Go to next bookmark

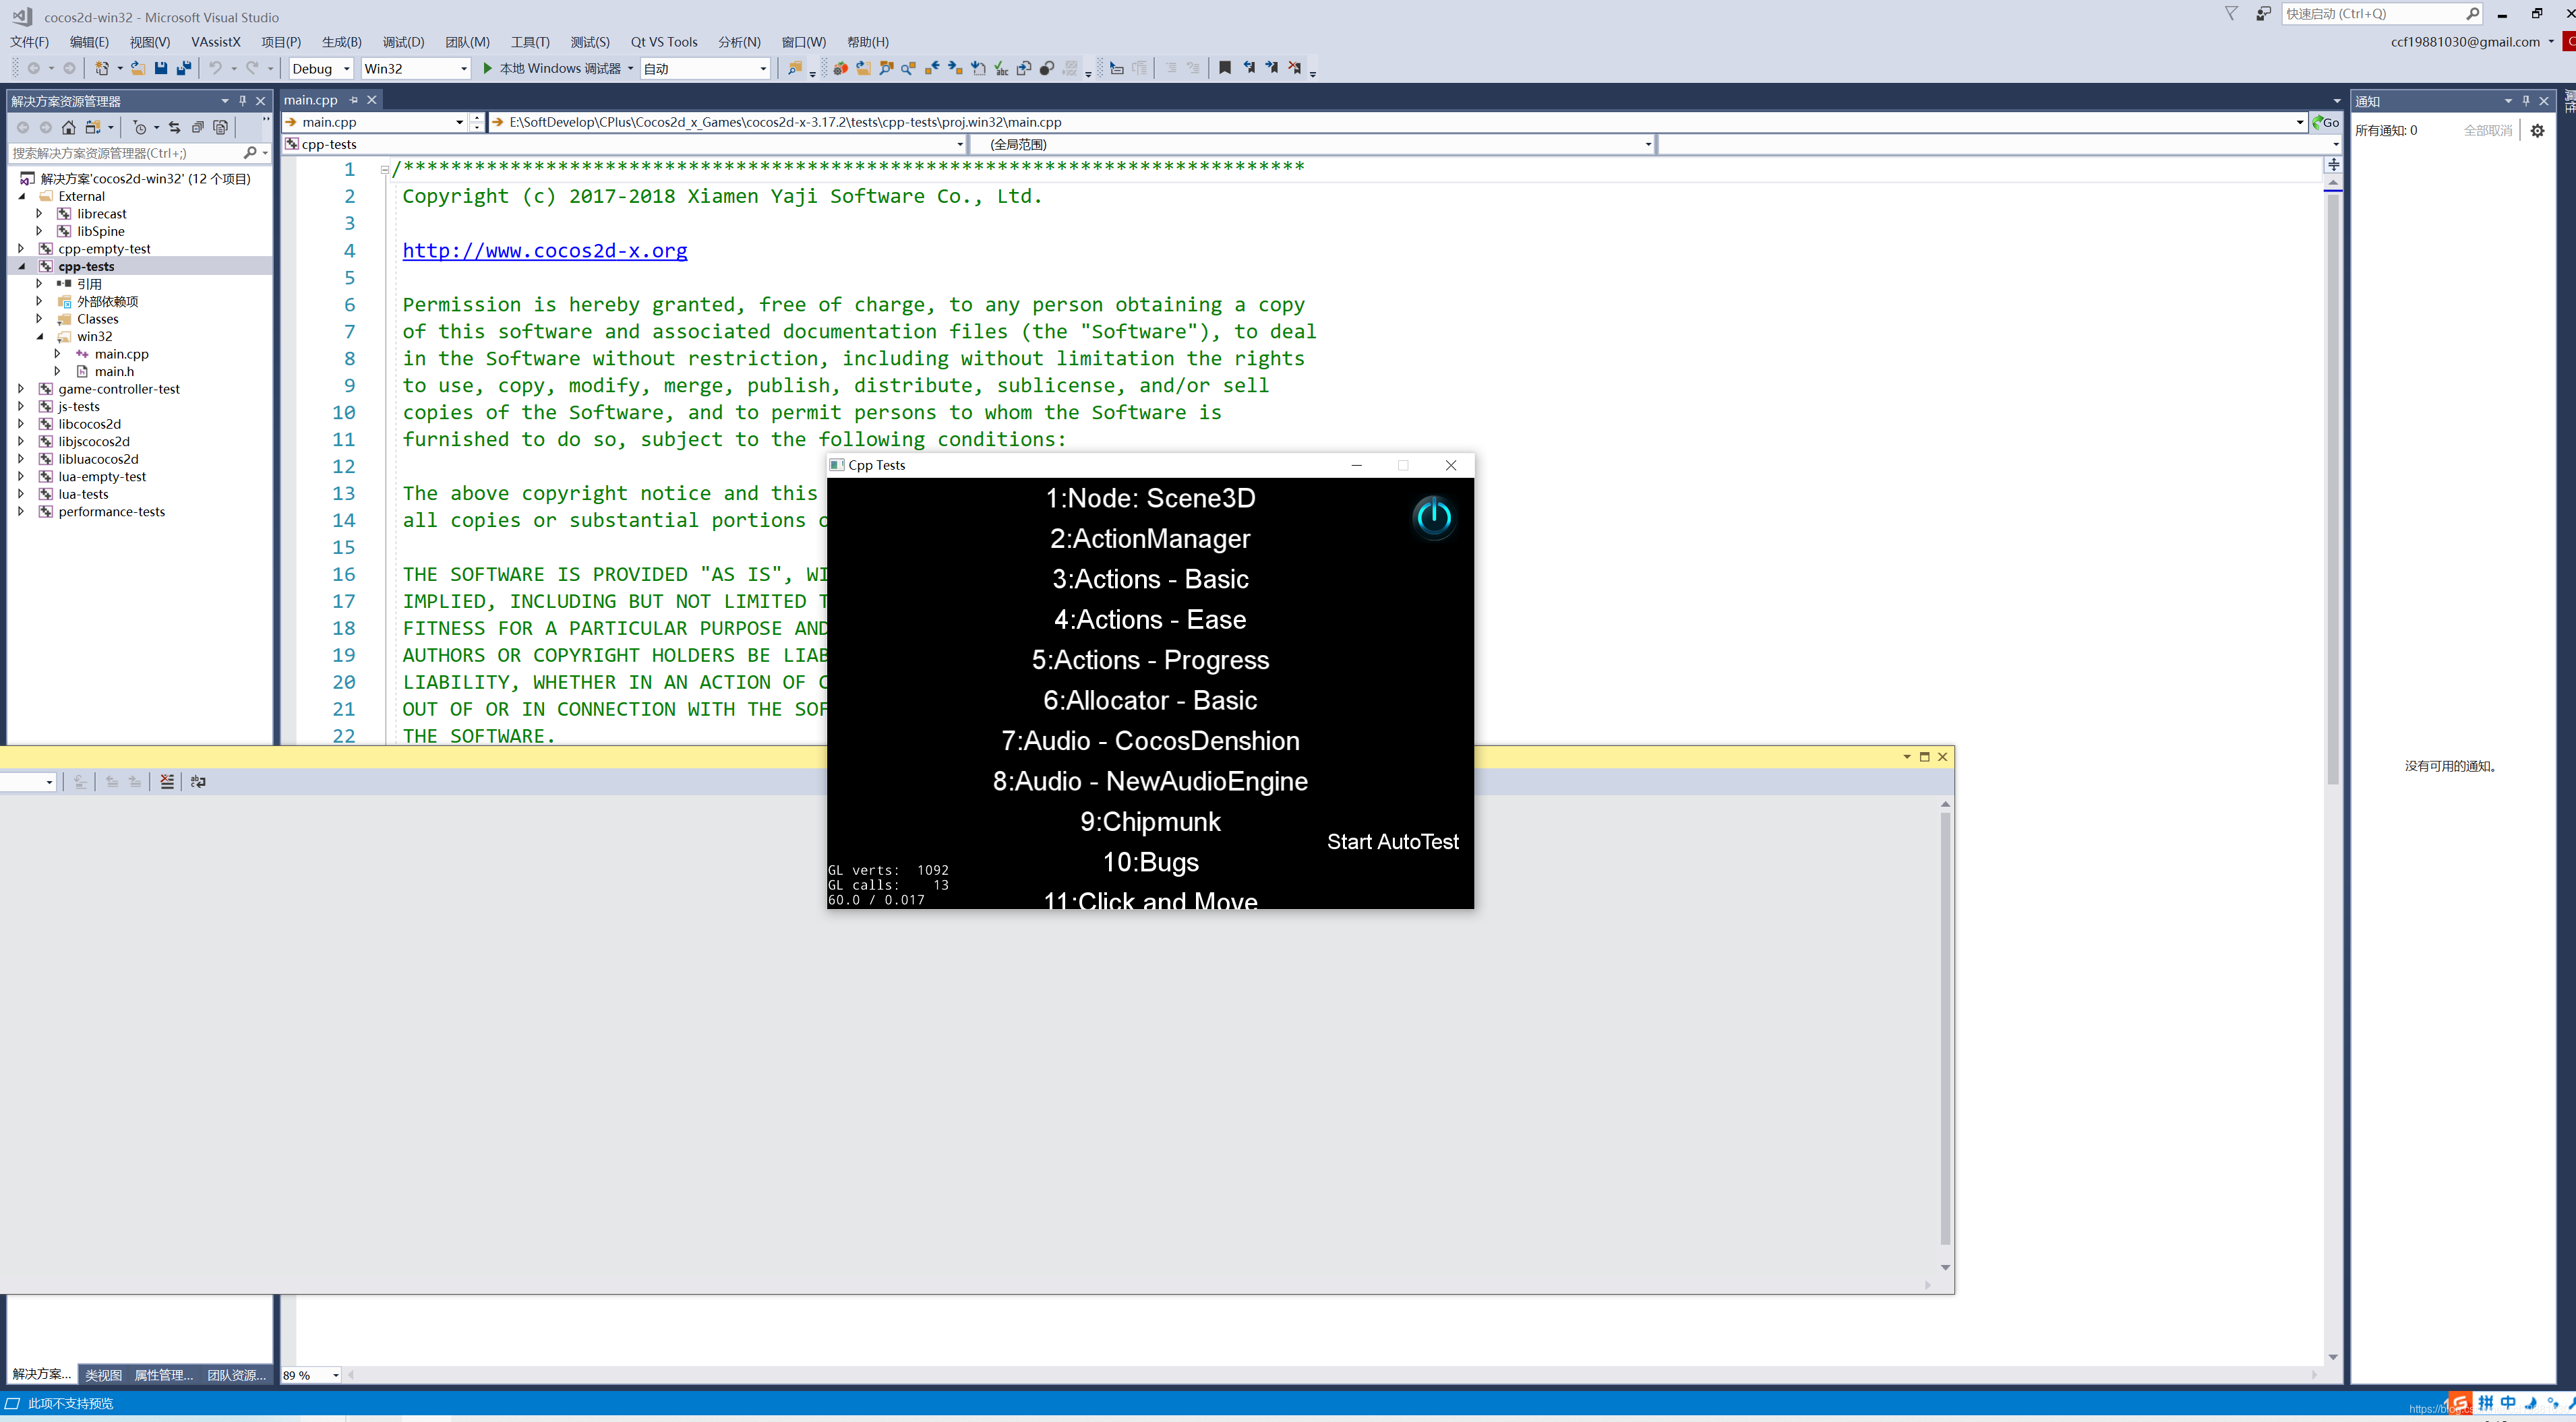(x=1272, y=68)
